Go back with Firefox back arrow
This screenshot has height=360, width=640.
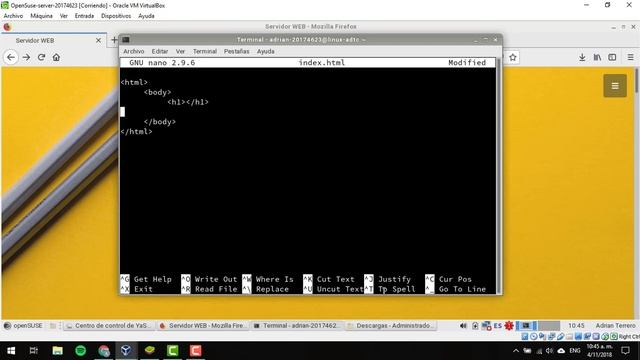11,57
